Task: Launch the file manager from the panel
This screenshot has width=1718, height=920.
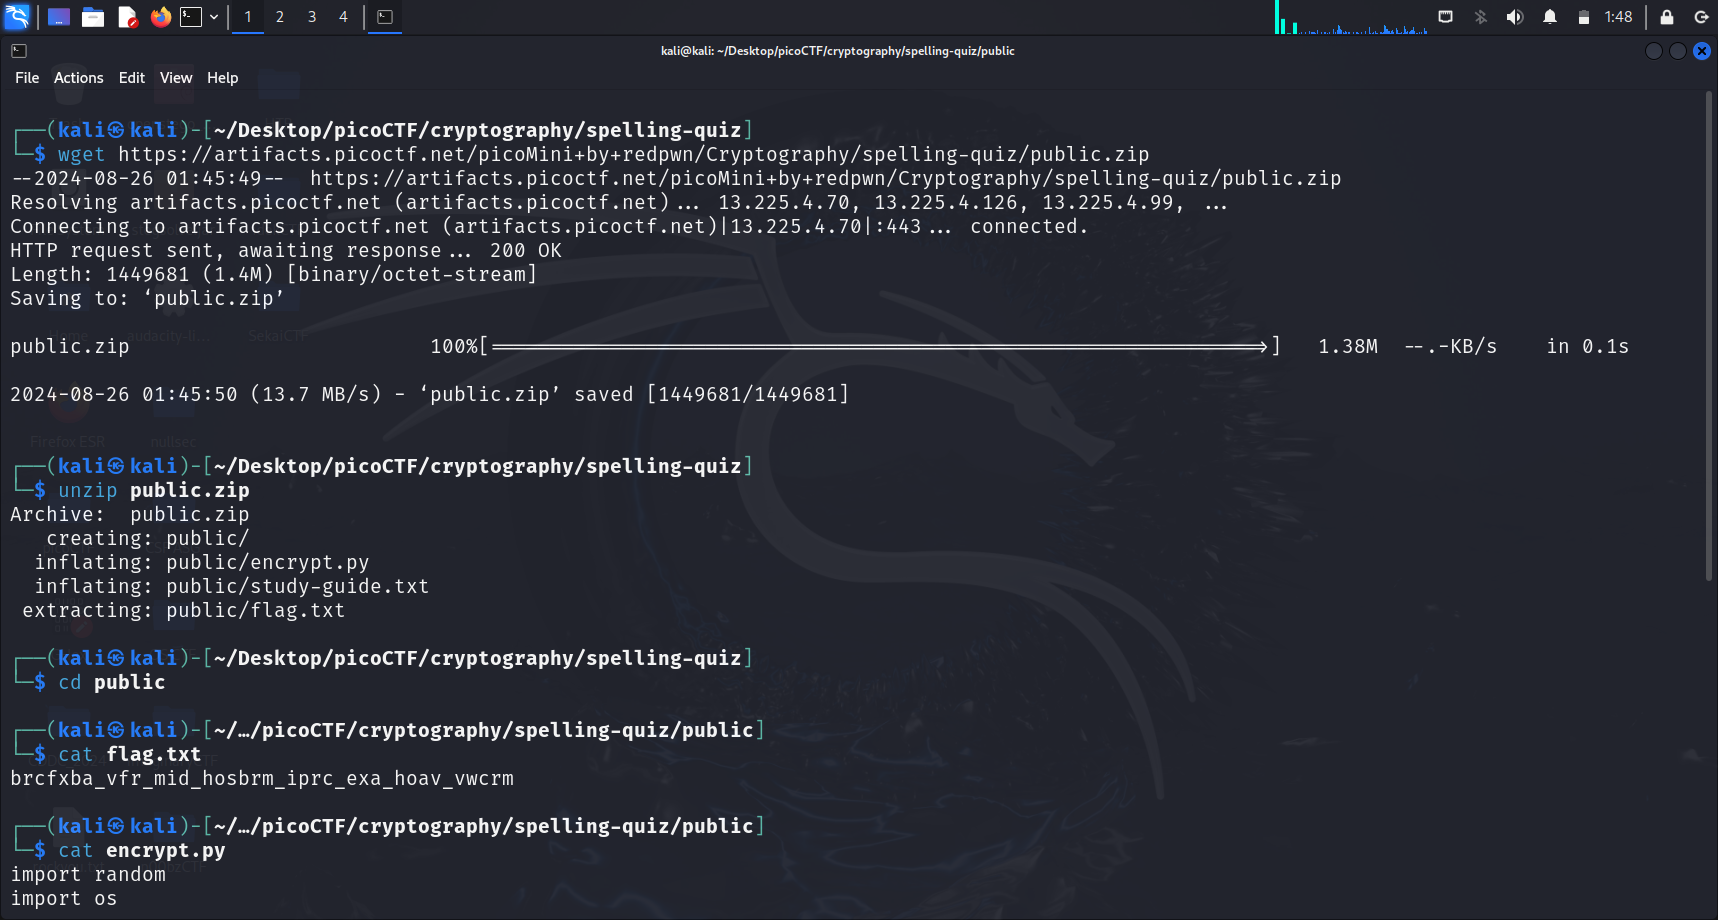Action: 93,17
